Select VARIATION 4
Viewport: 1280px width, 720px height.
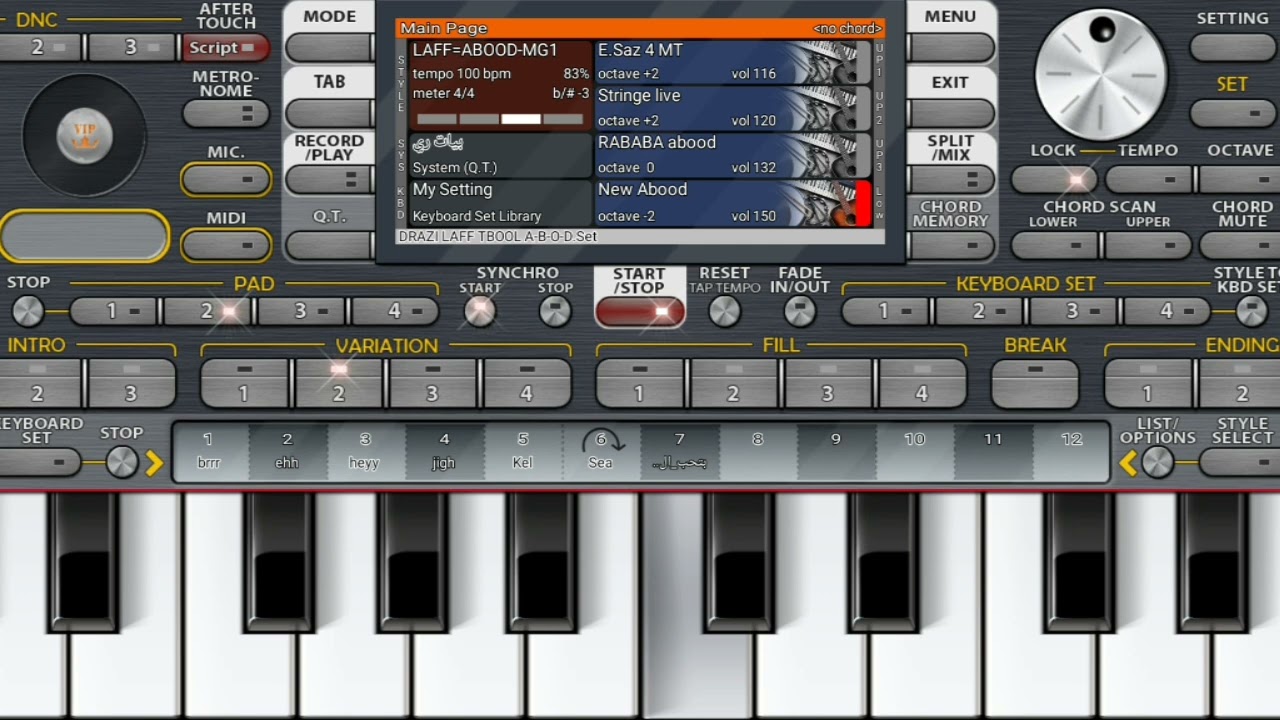526,383
